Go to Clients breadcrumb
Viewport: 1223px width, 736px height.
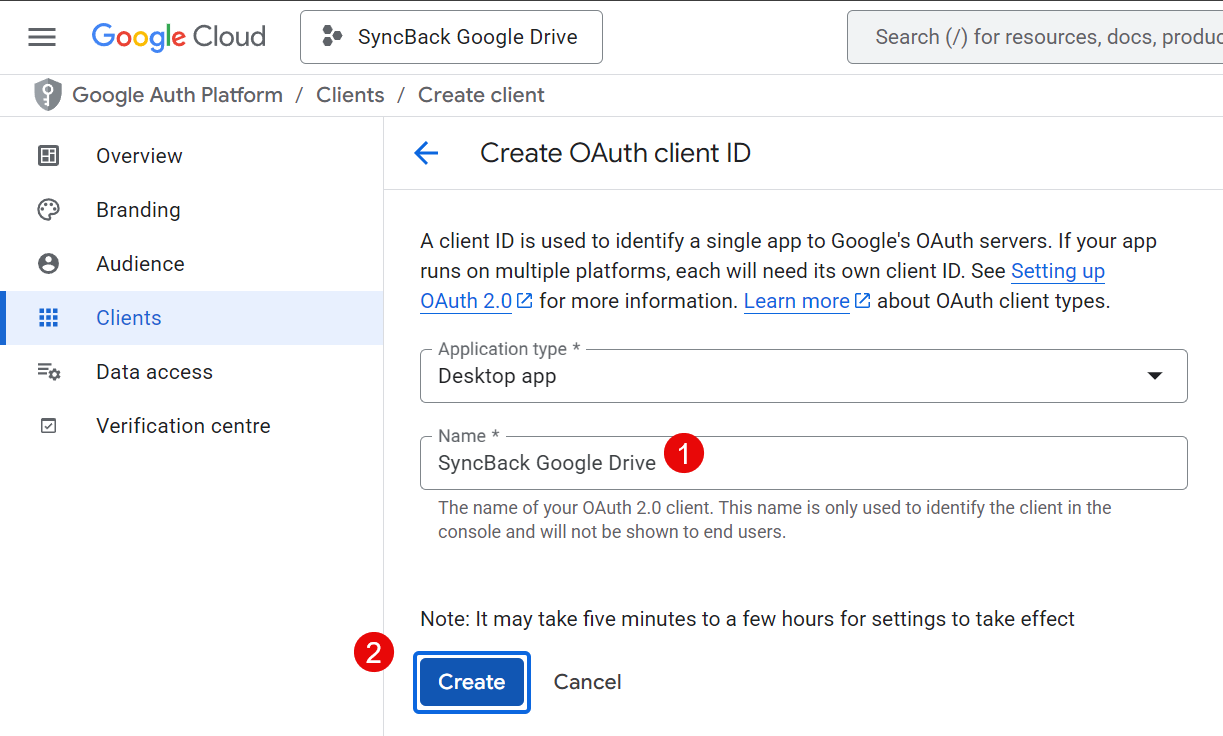[350, 95]
